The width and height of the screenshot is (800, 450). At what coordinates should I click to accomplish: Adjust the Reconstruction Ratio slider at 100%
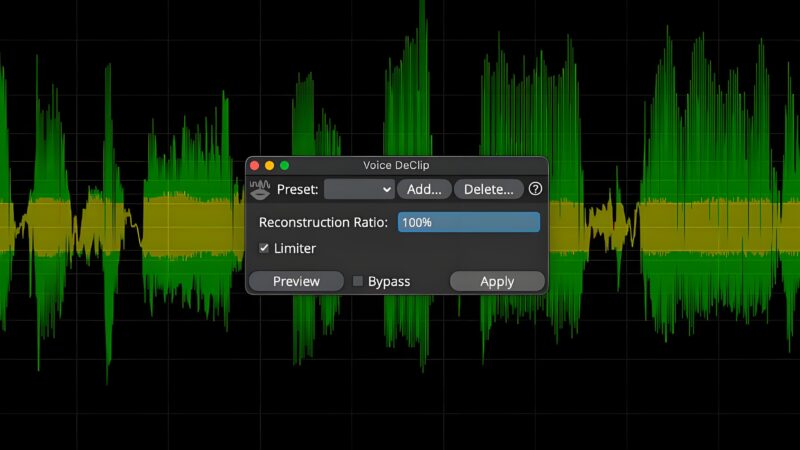469,222
